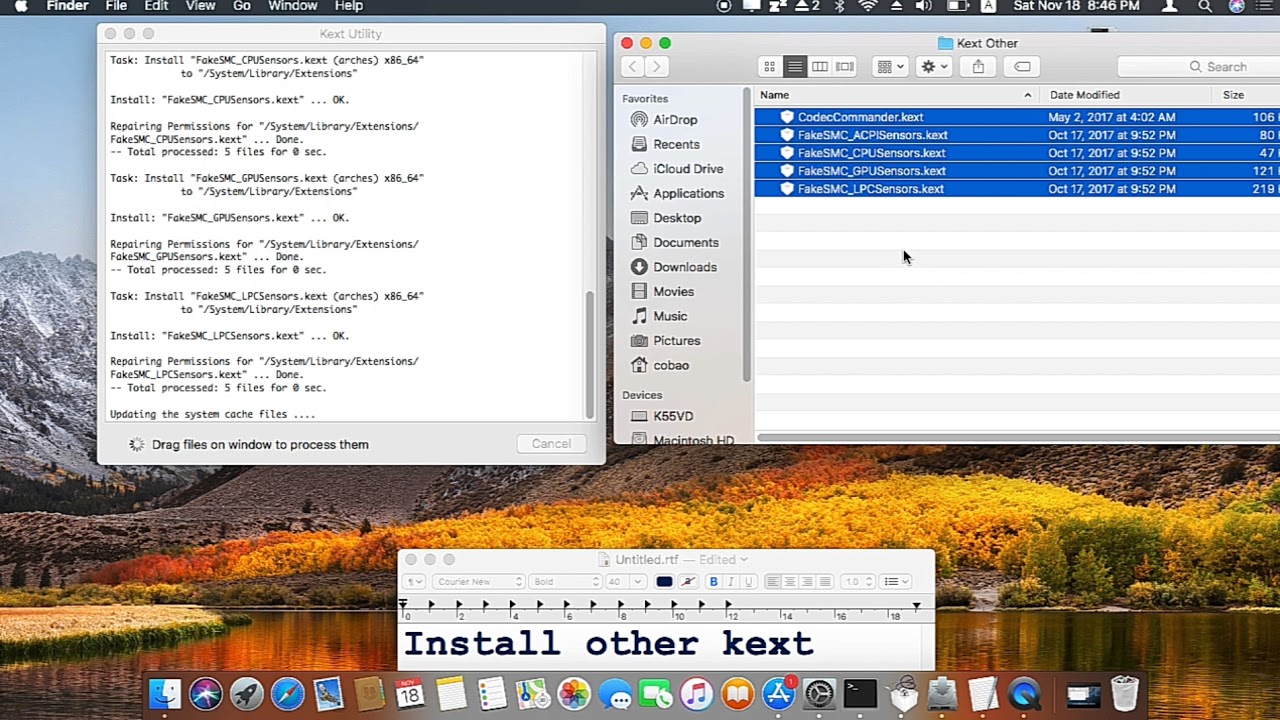Image resolution: width=1280 pixels, height=720 pixels.
Task: Open AirDrop in Finder sidebar
Action: 675,120
